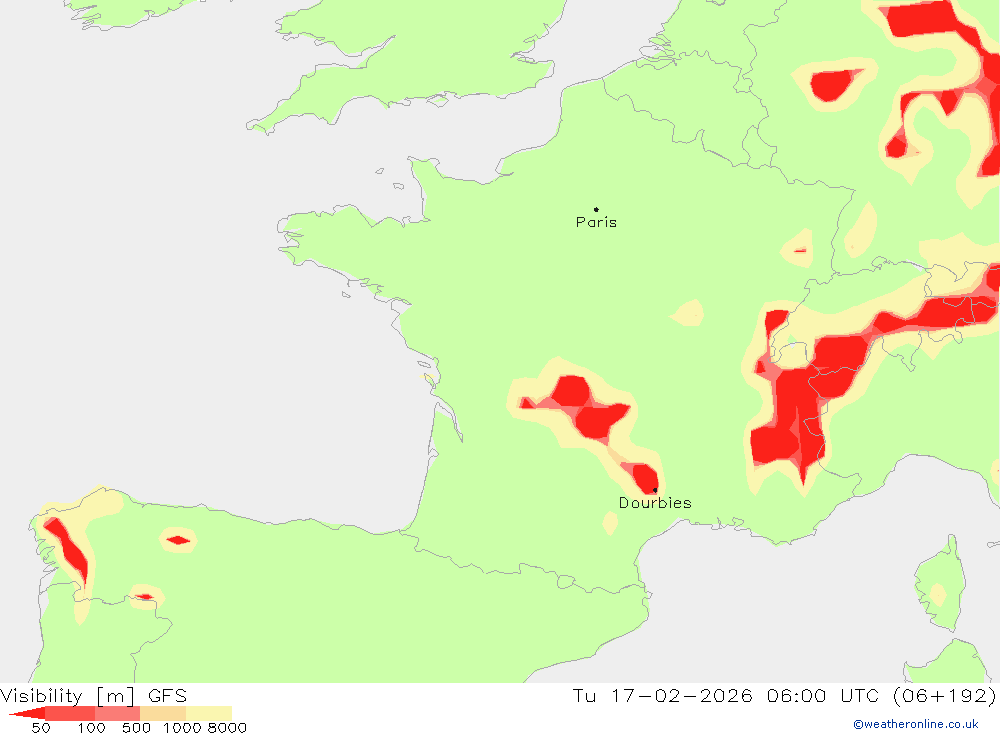Click the bright red legend swatch at 50
The width and height of the screenshot is (1000, 733).
pos(70,713)
